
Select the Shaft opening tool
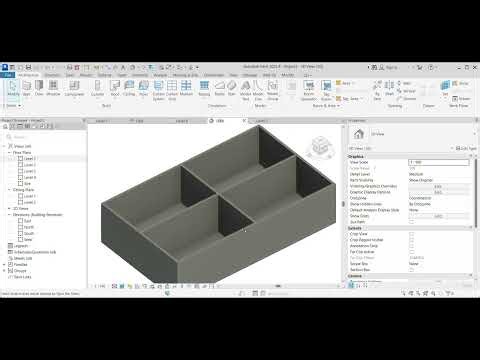[x=389, y=88]
